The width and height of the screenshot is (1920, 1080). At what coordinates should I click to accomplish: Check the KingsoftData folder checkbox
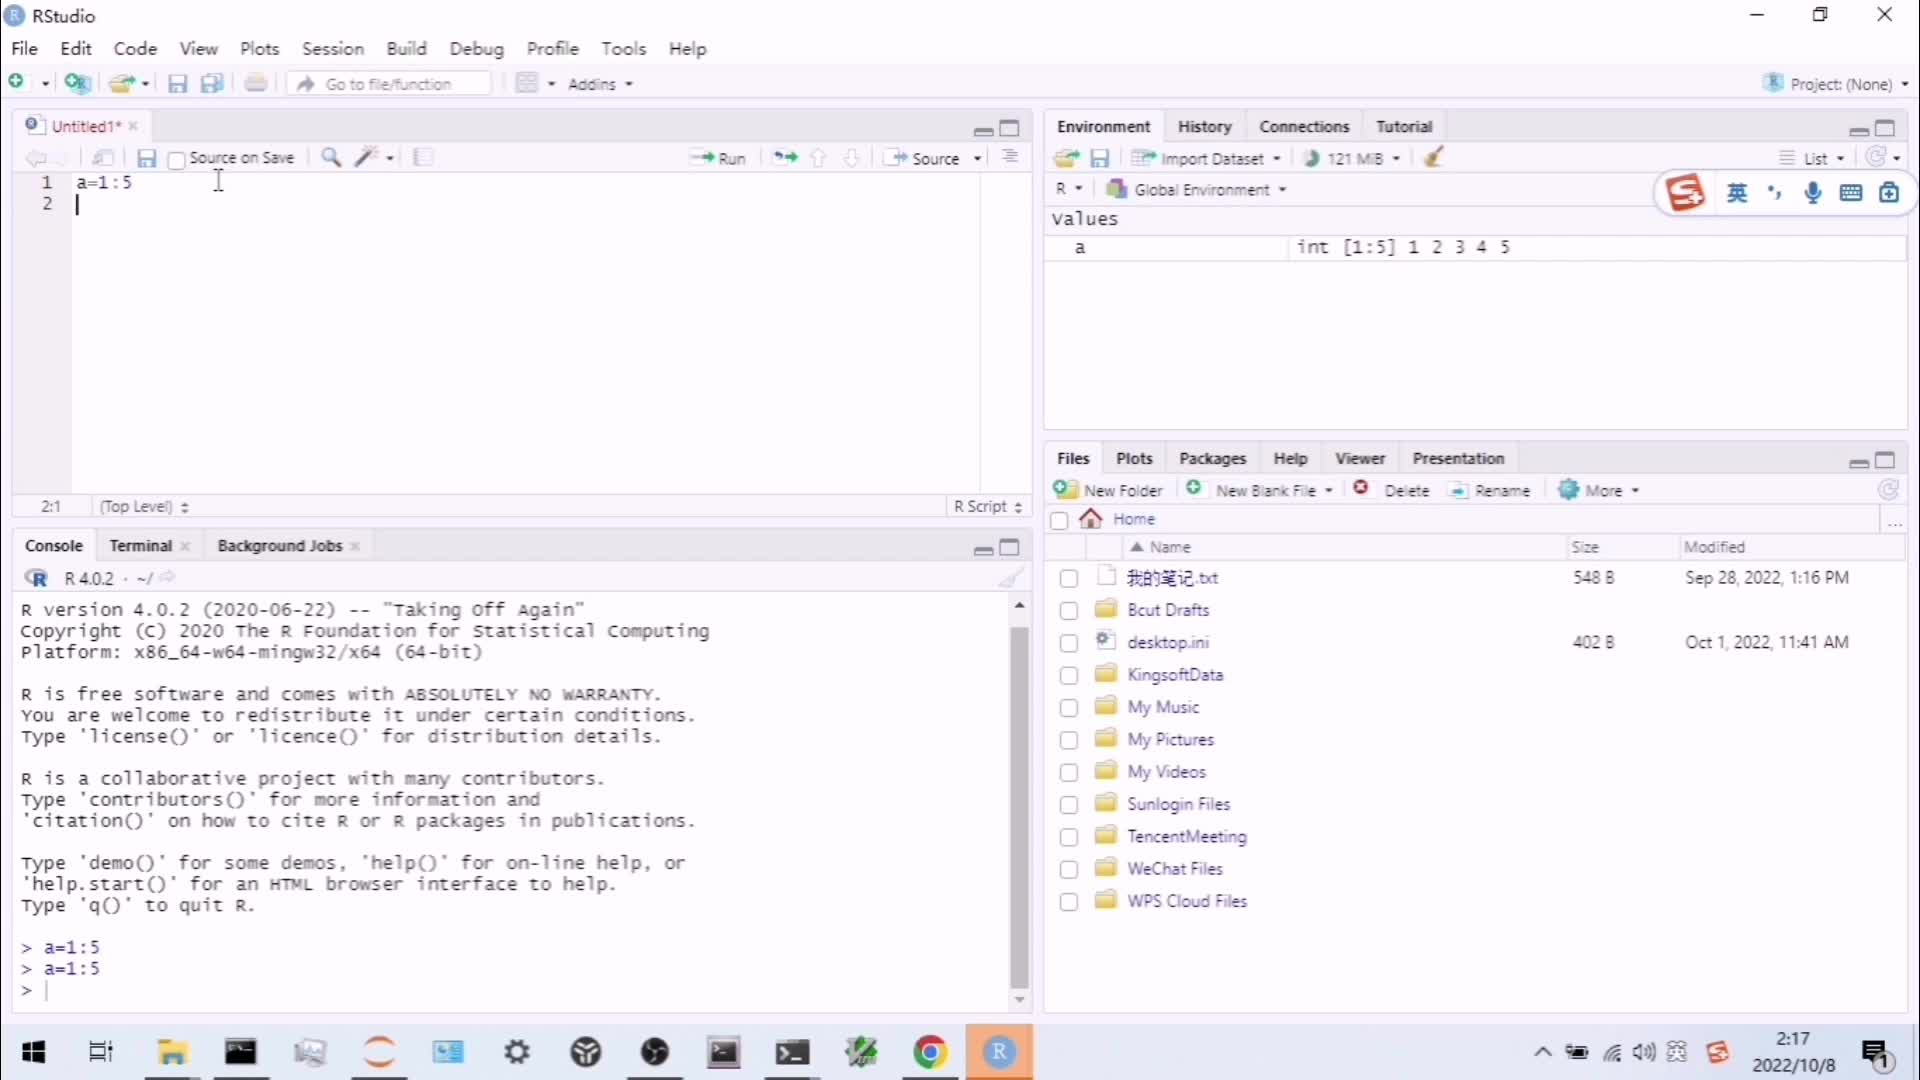coord(1069,675)
